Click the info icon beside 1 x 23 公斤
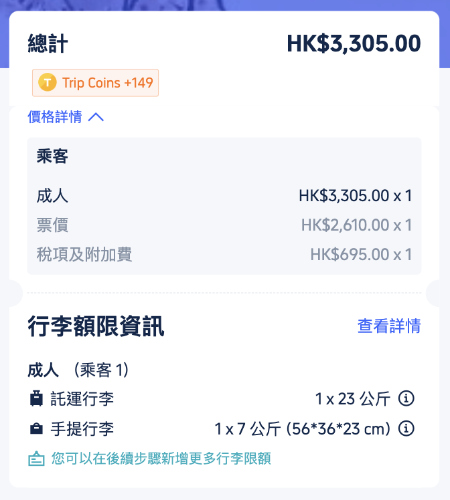Image resolution: width=450 pixels, height=500 pixels. 406,398
